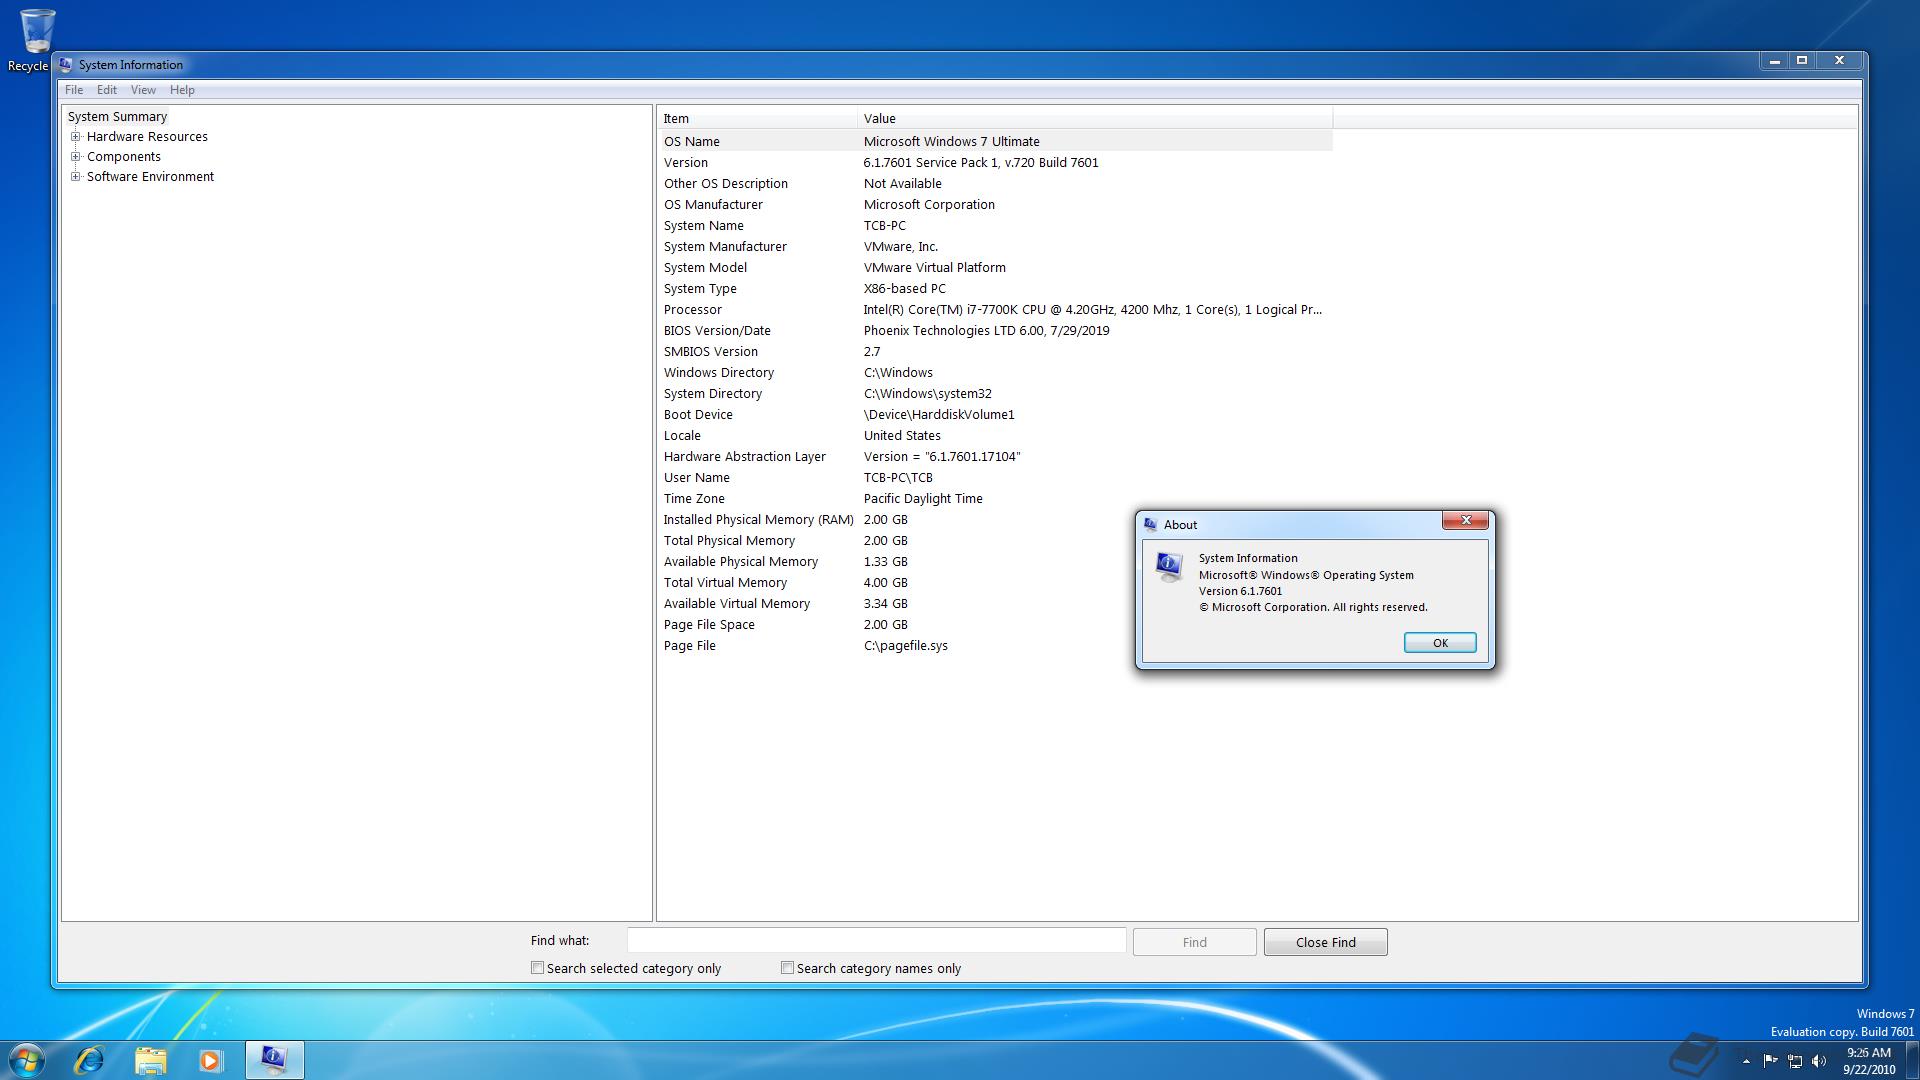Select System Summary tree item
The image size is (1920, 1080).
(x=117, y=117)
